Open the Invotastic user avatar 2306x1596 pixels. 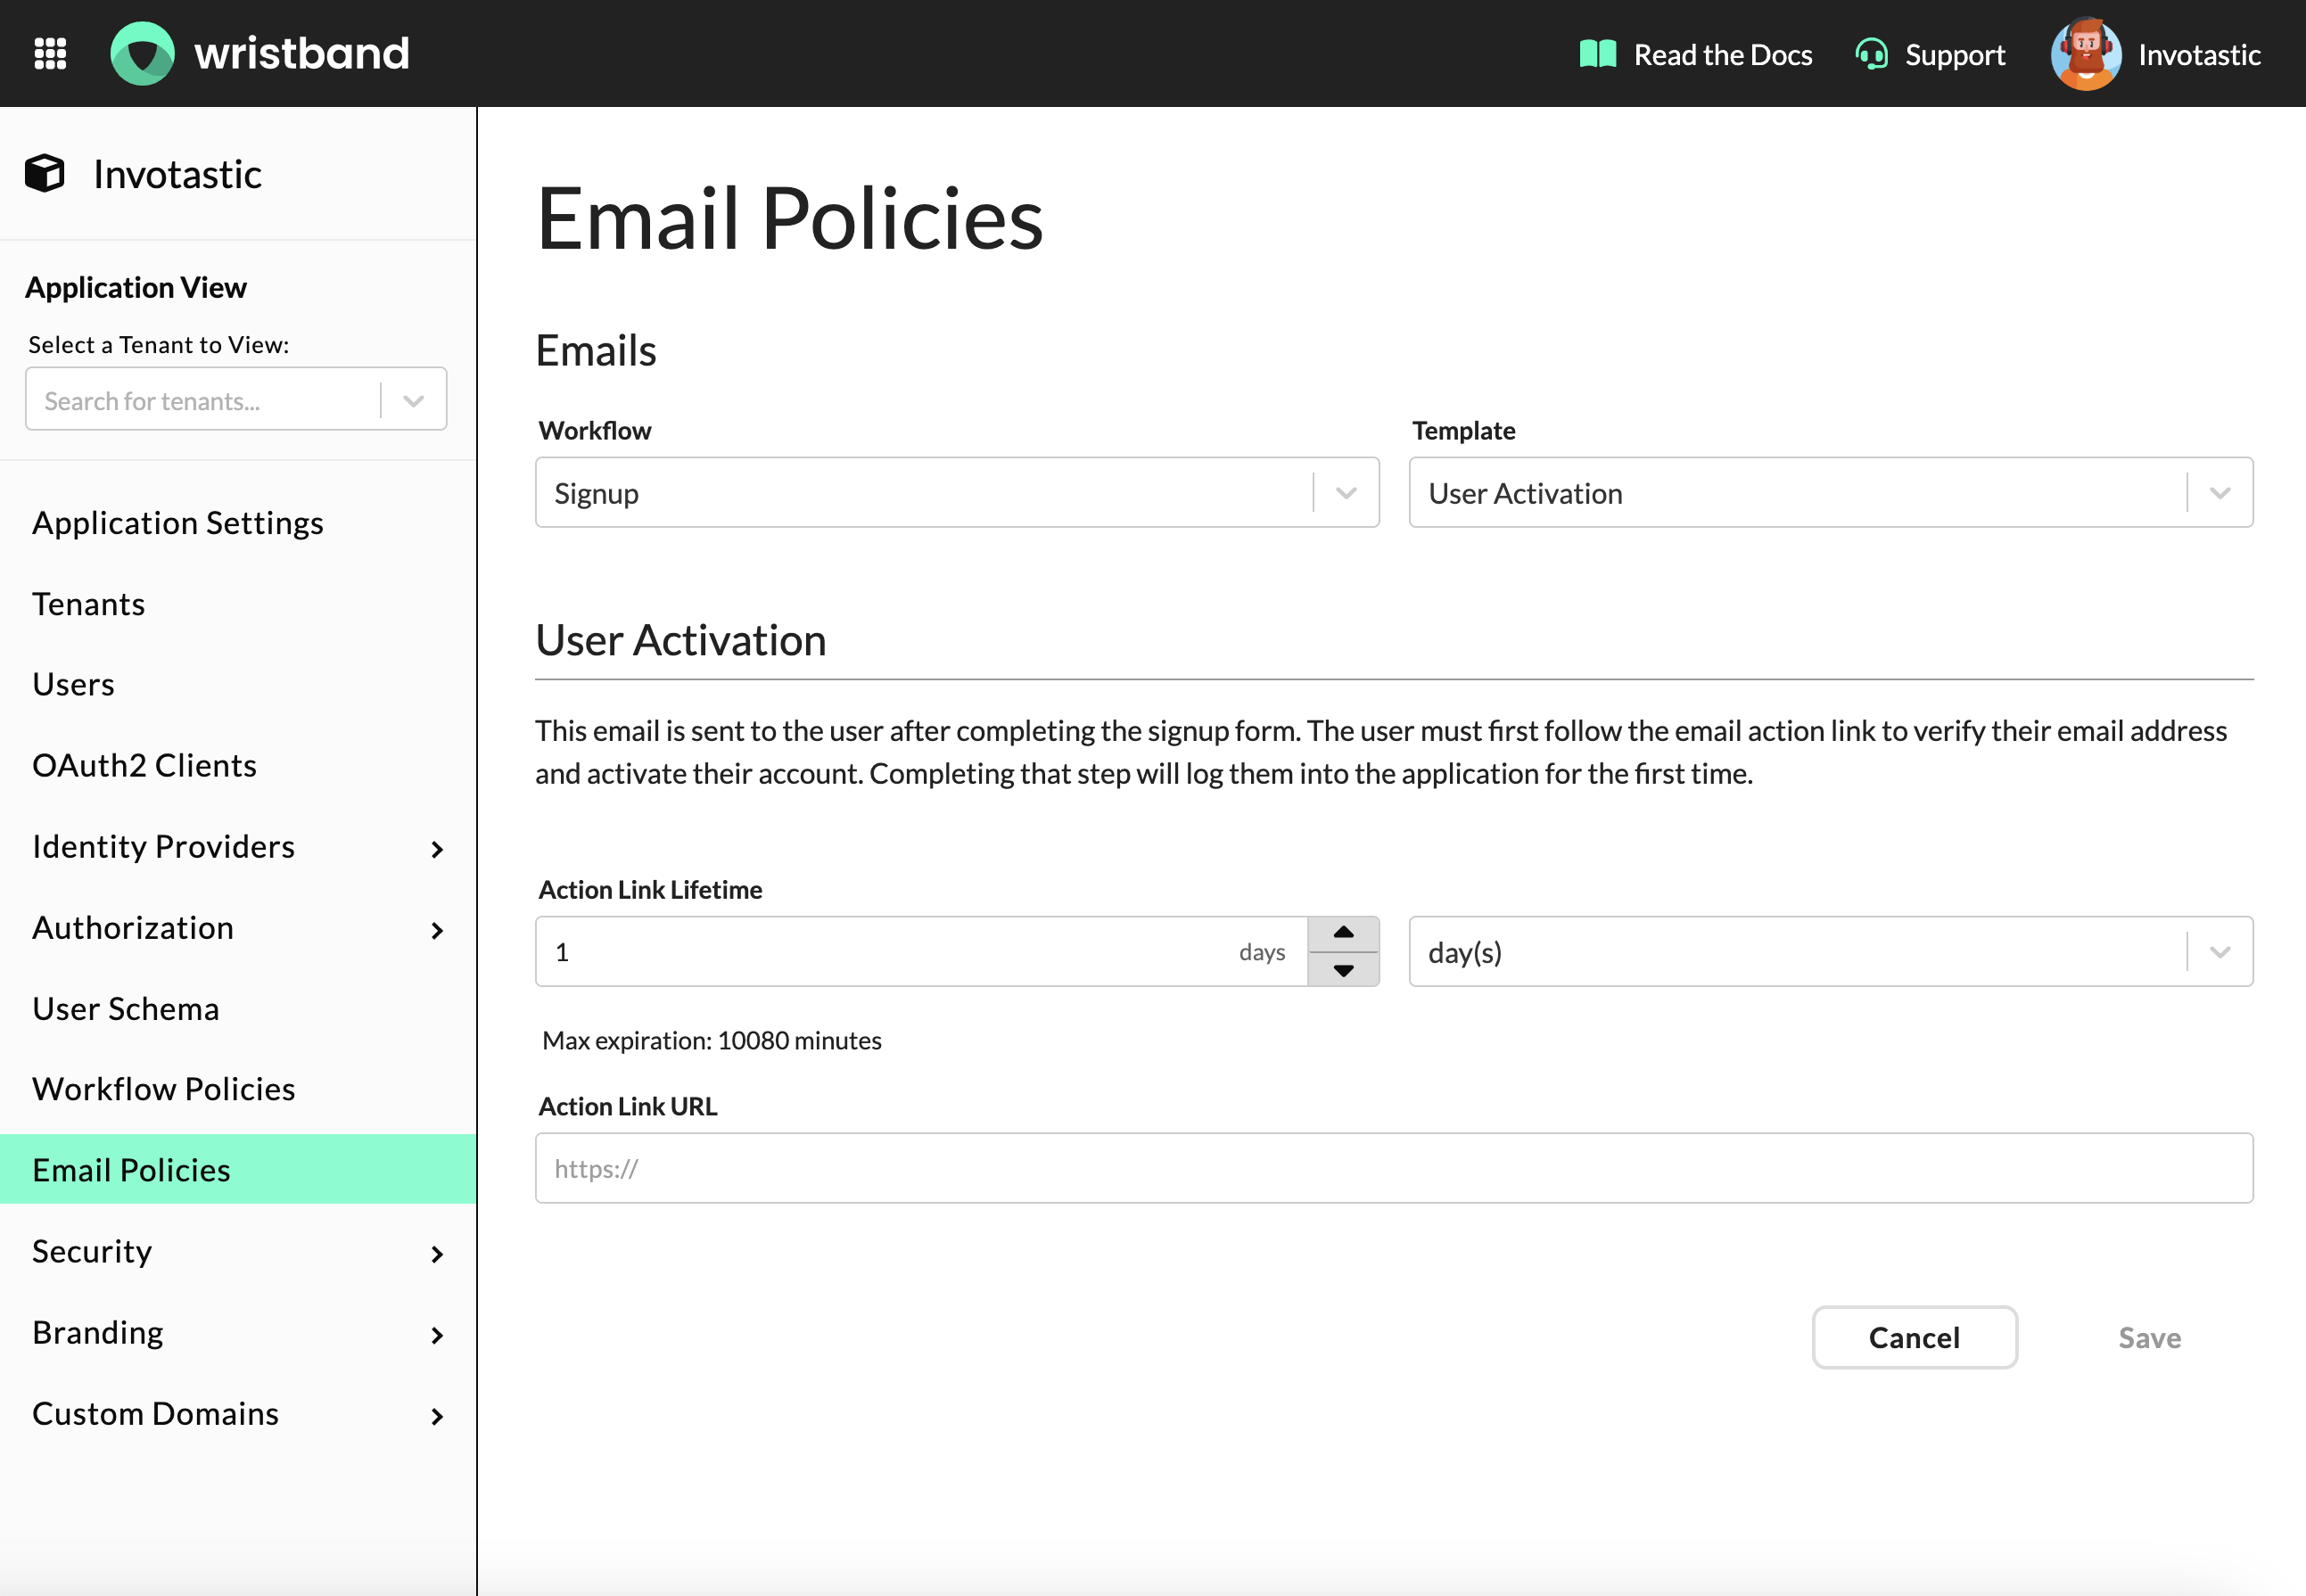pos(2085,54)
